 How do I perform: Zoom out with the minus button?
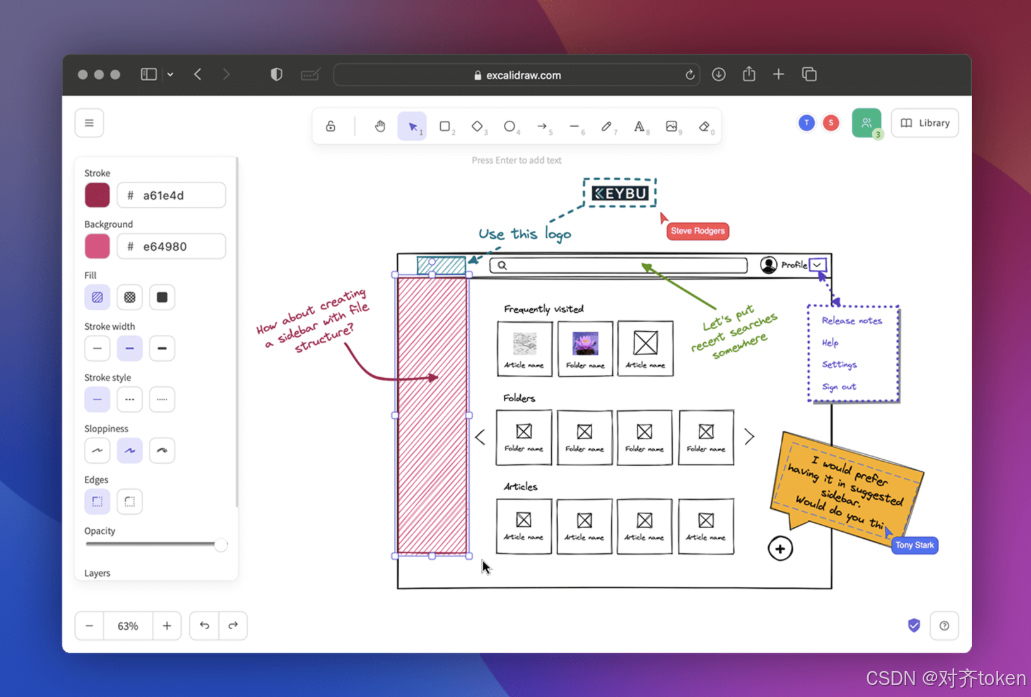[x=89, y=626]
